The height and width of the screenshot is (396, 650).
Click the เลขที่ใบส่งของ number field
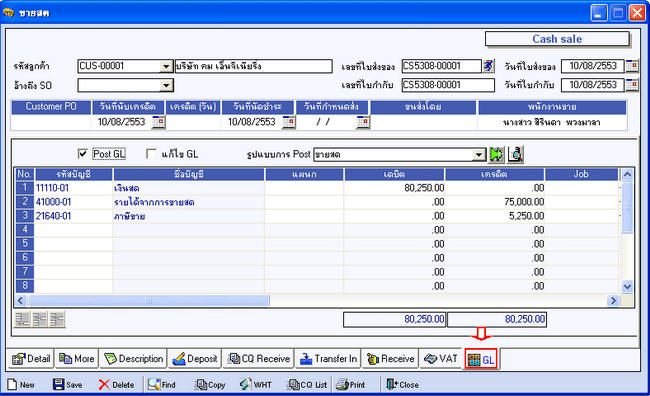pyautogui.click(x=441, y=66)
